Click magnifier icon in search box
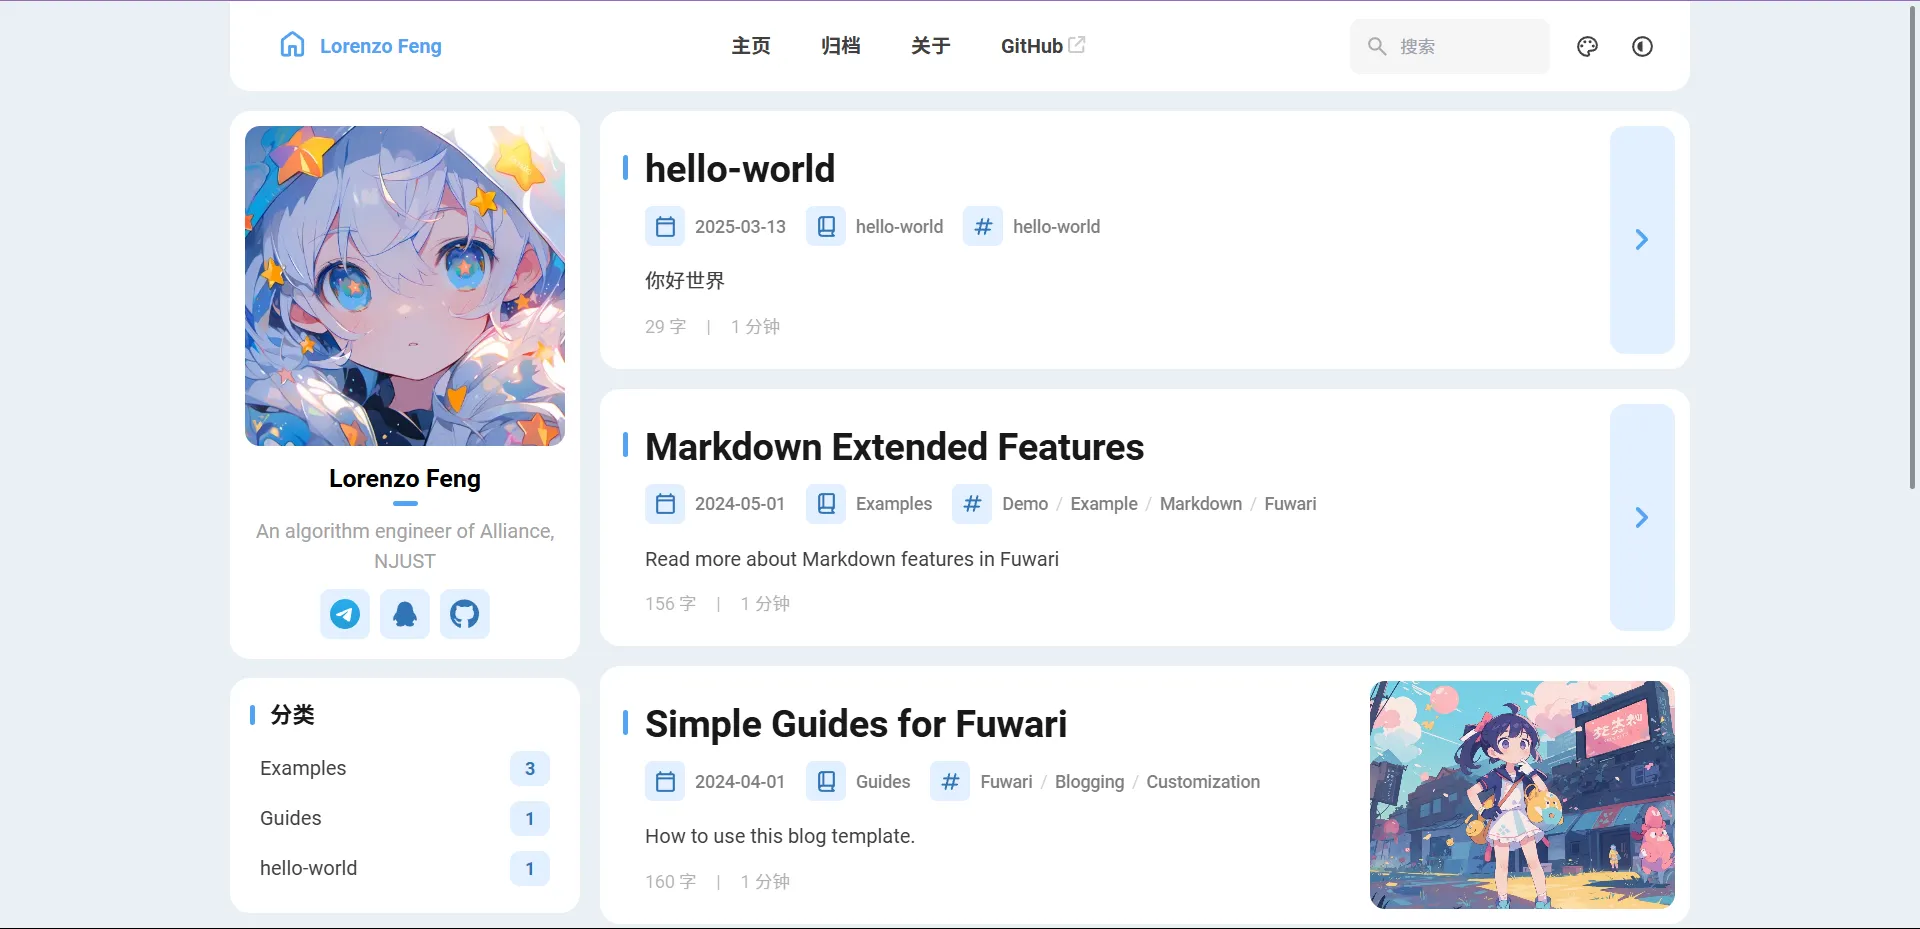The image size is (1920, 929). (x=1377, y=46)
